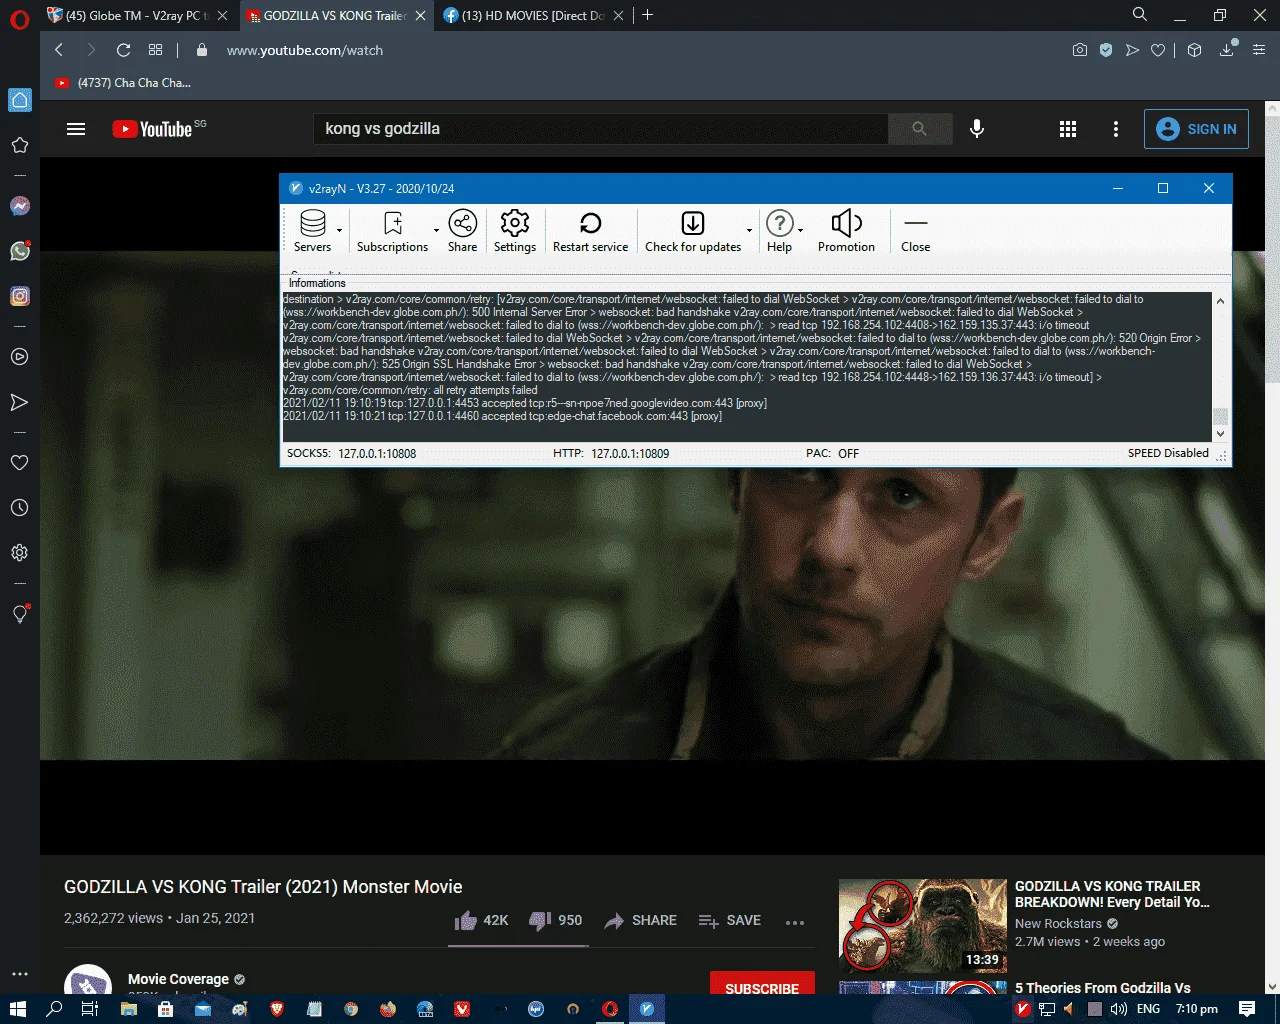The height and width of the screenshot is (1024, 1280).
Task: Open History clock icon in sidebar
Action: (x=19, y=508)
